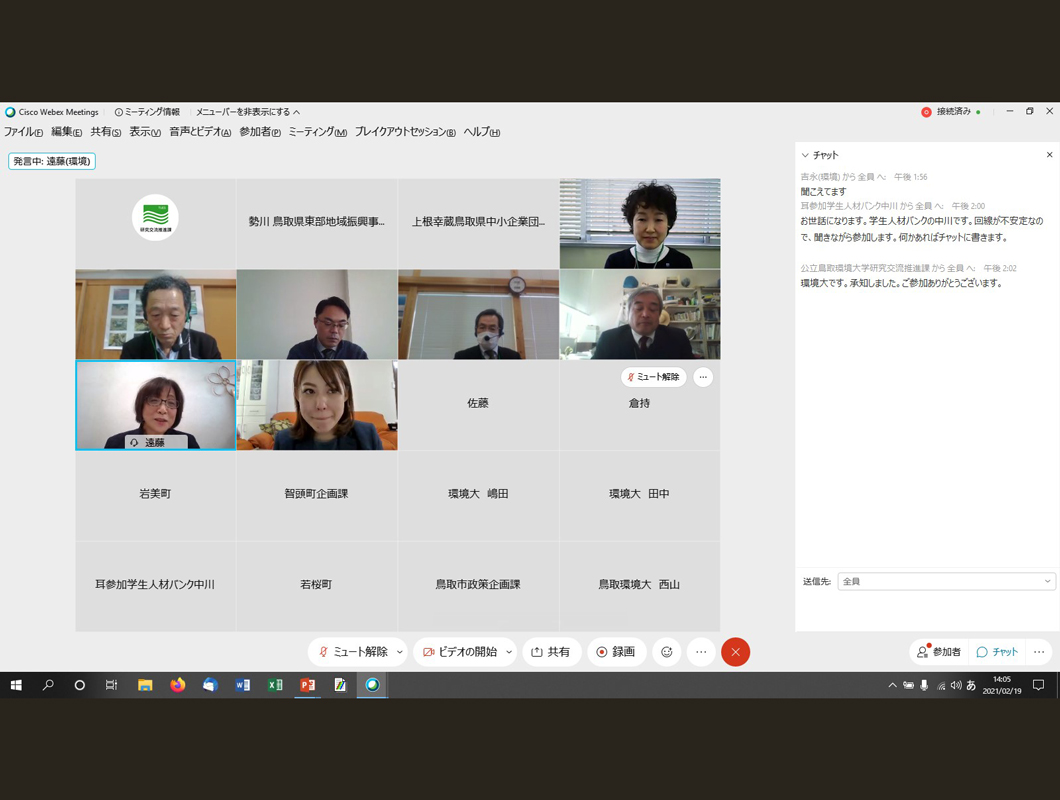The width and height of the screenshot is (1060, 800).
Task: Expand video options arrow beside ビデオの開始
Action: point(509,652)
